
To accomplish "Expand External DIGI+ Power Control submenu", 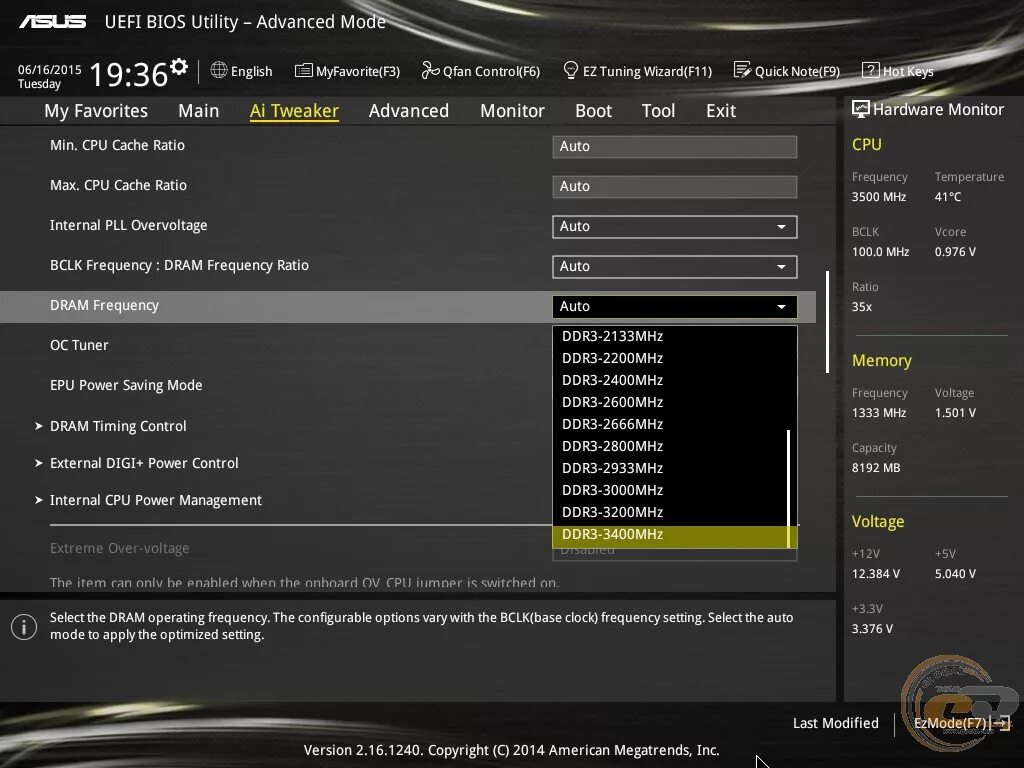I will tap(136, 463).
